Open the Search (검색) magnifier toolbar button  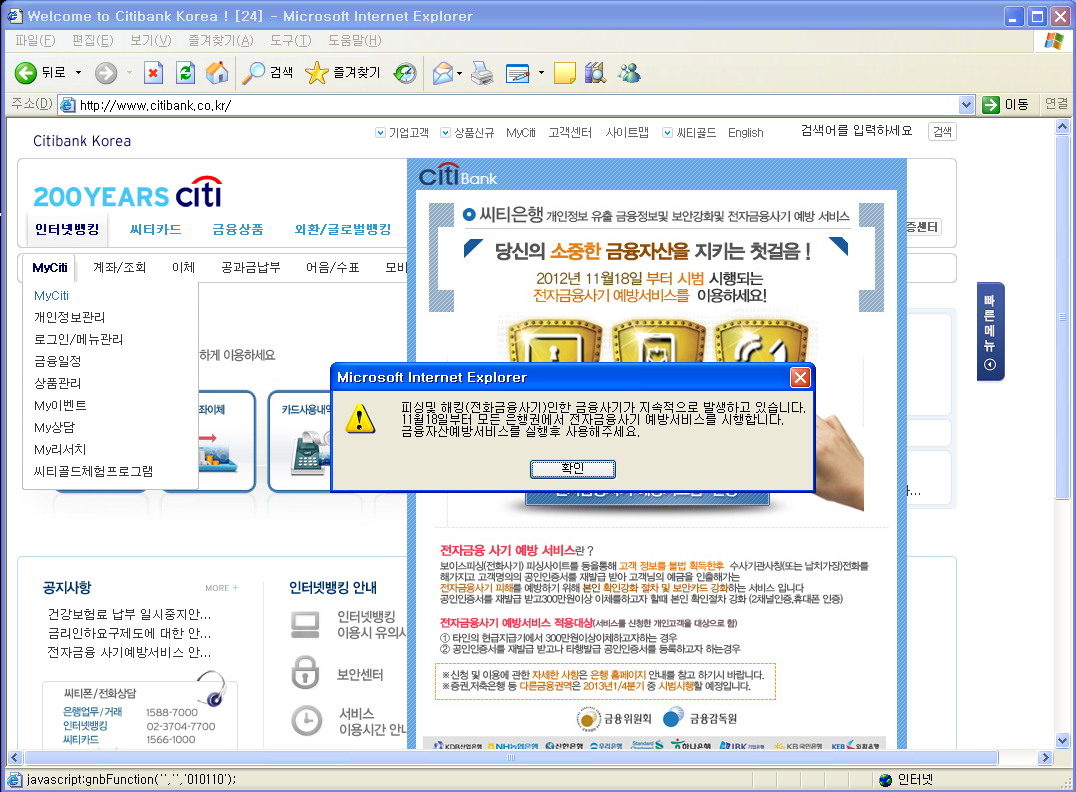click(x=268, y=72)
